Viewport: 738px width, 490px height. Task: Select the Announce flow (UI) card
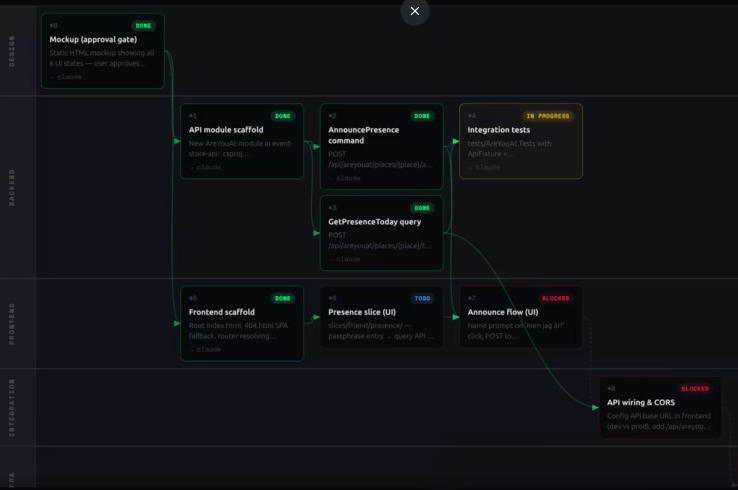(x=520, y=318)
